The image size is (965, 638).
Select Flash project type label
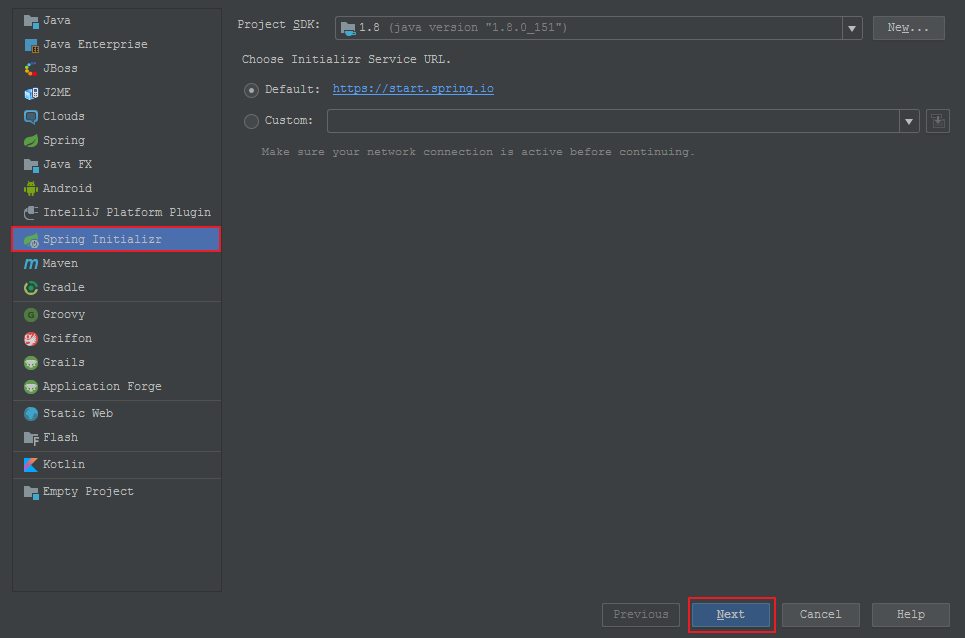click(60, 438)
